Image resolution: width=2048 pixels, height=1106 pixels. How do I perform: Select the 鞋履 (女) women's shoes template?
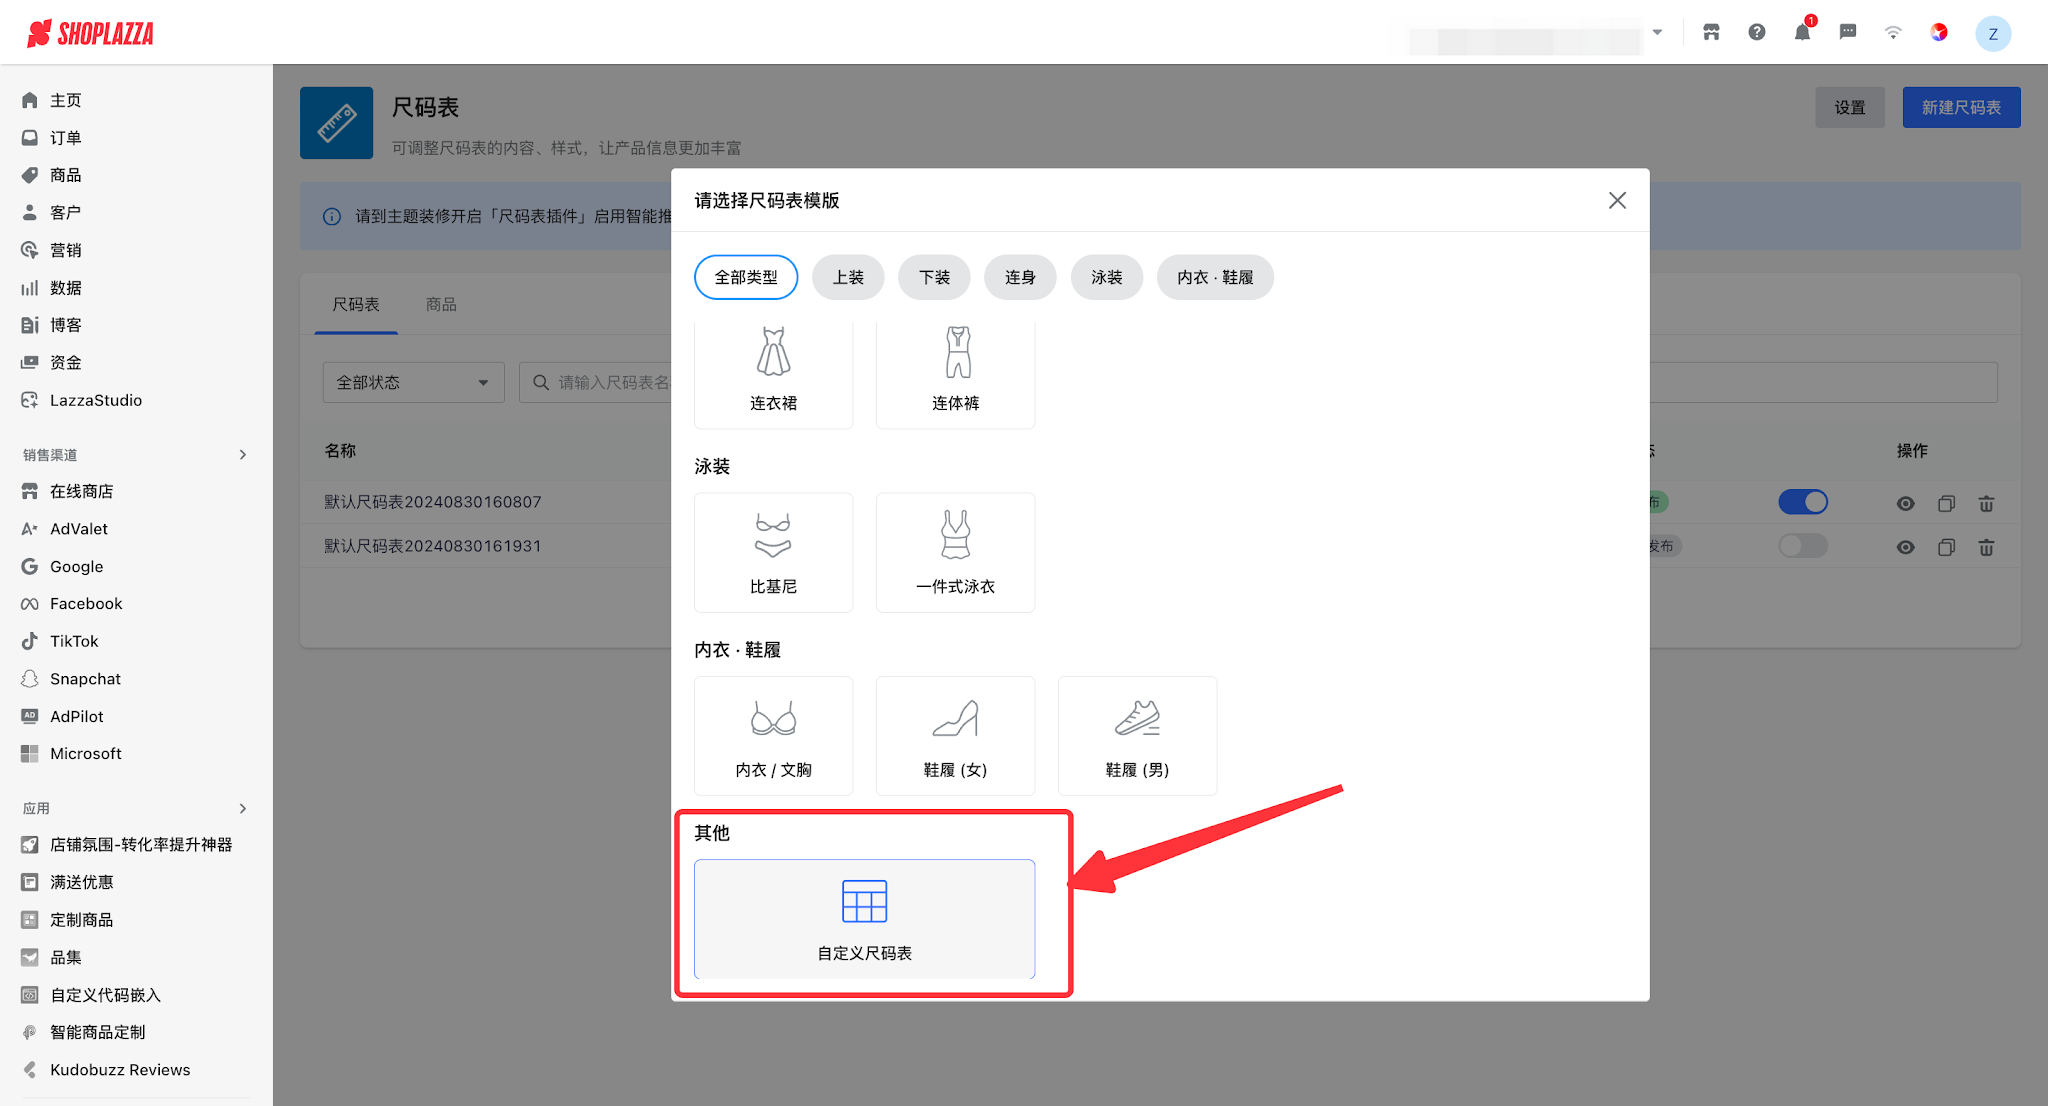pos(955,735)
